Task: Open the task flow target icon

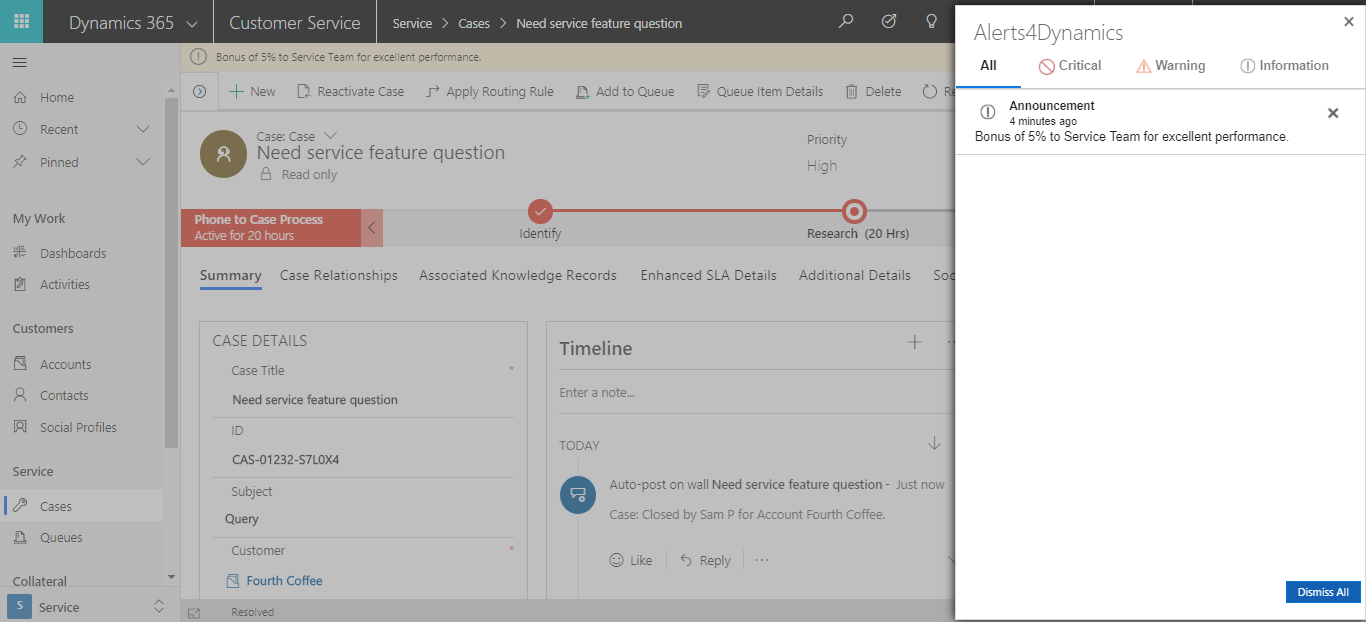Action: click(889, 21)
